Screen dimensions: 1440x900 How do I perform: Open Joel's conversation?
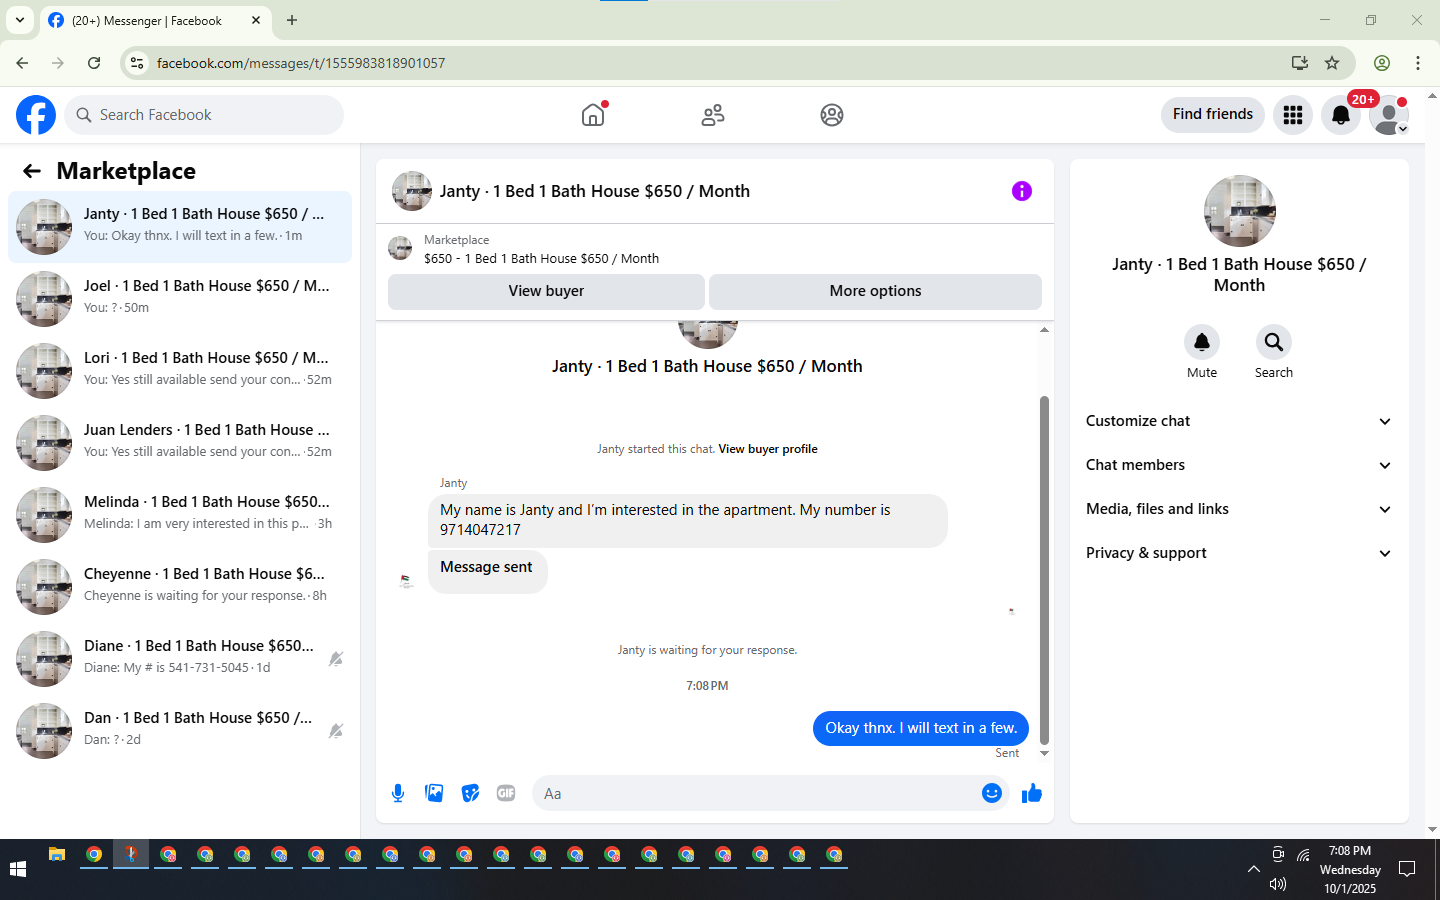180,299
